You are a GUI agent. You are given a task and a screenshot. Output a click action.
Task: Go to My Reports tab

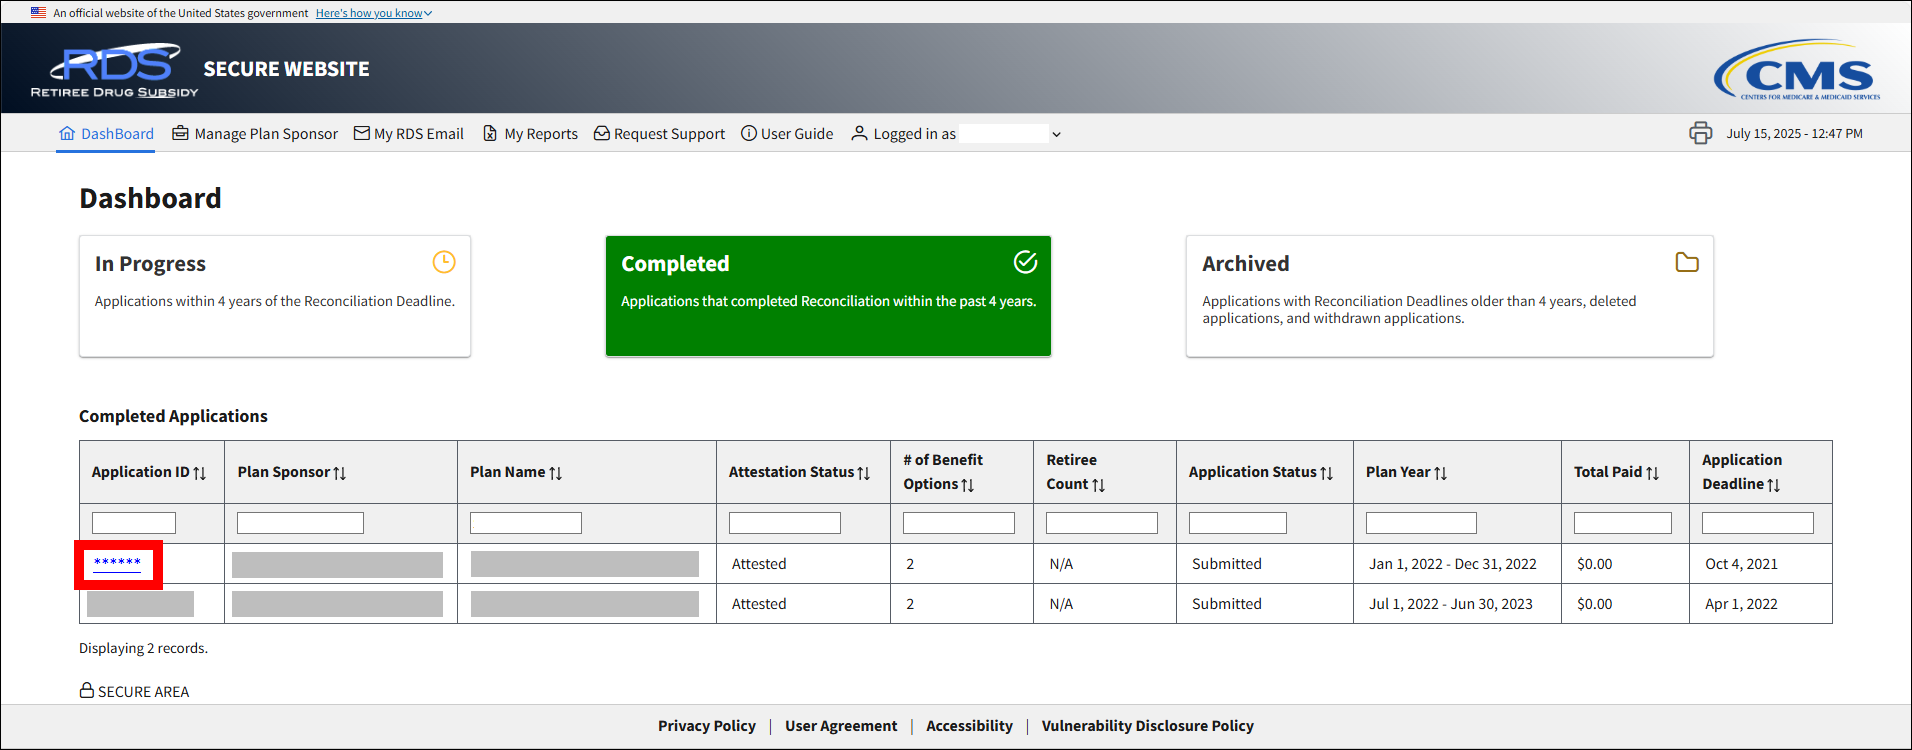coord(530,134)
